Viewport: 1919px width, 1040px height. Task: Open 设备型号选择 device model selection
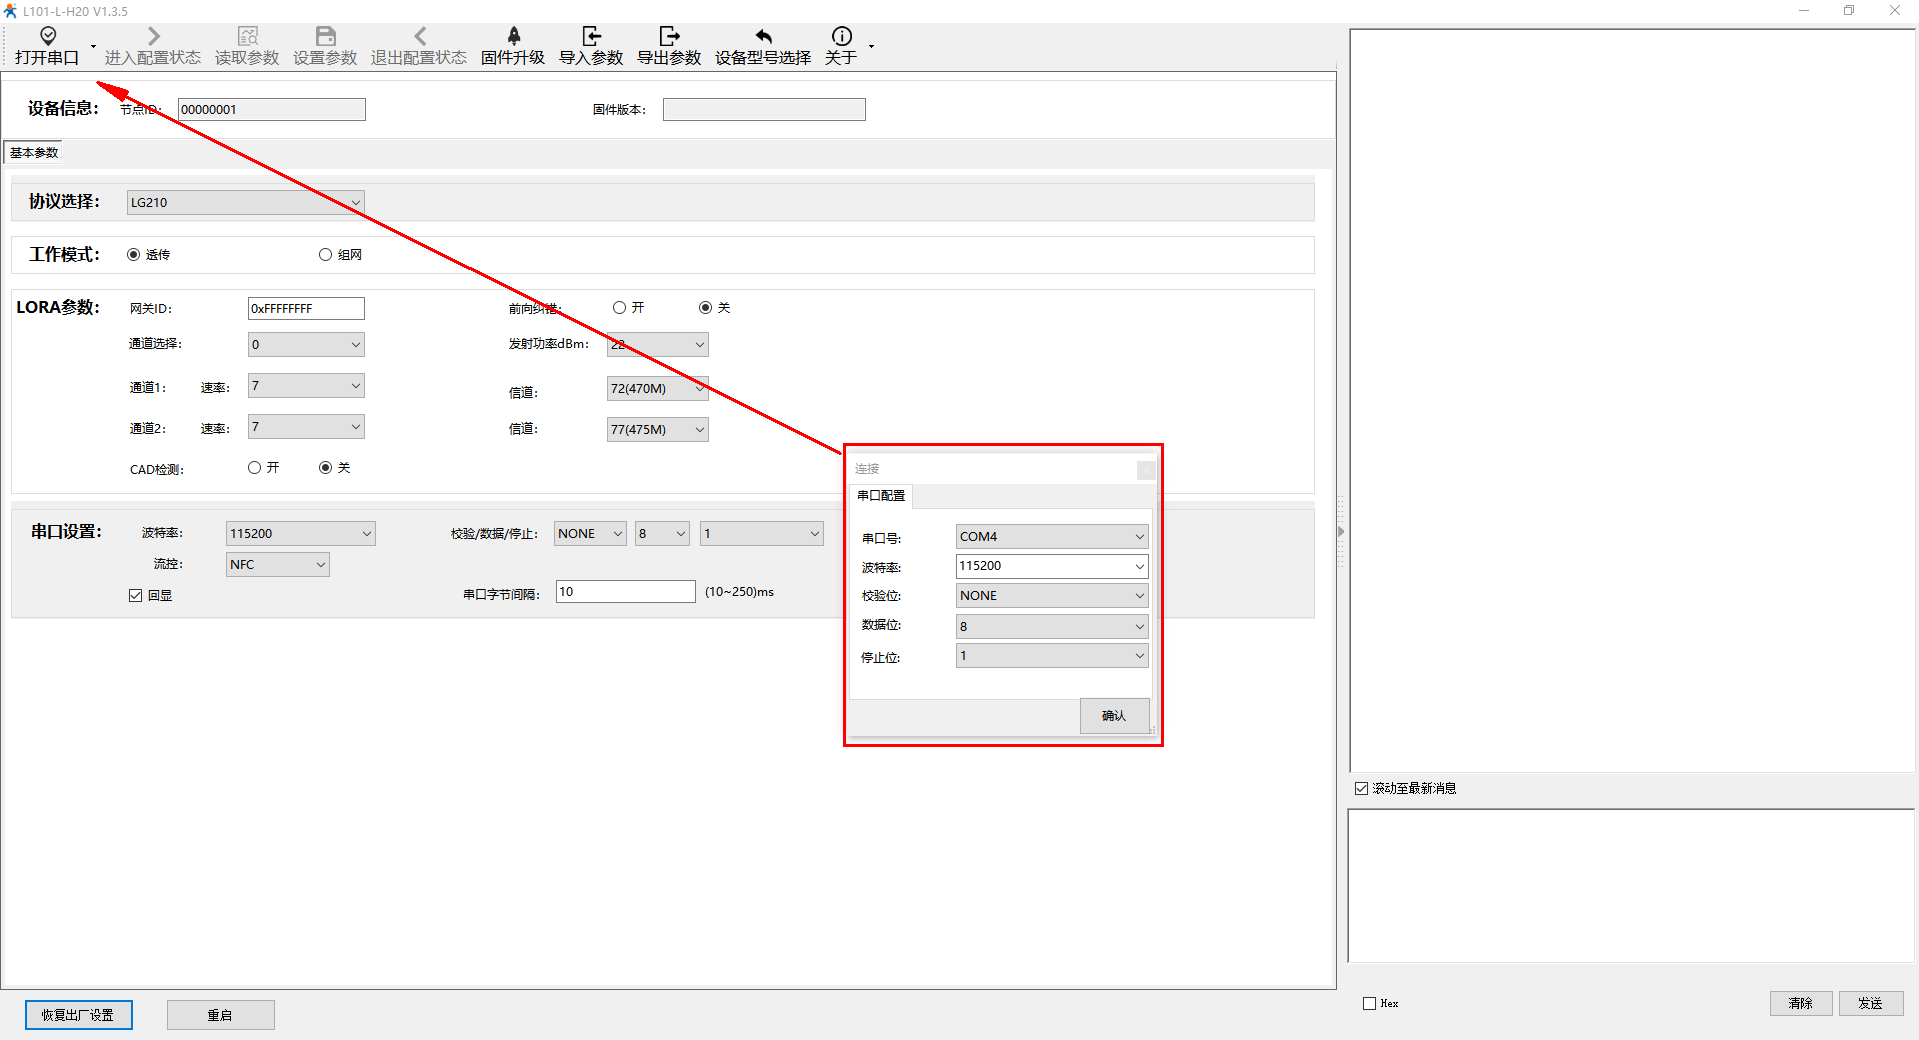pyautogui.click(x=763, y=46)
